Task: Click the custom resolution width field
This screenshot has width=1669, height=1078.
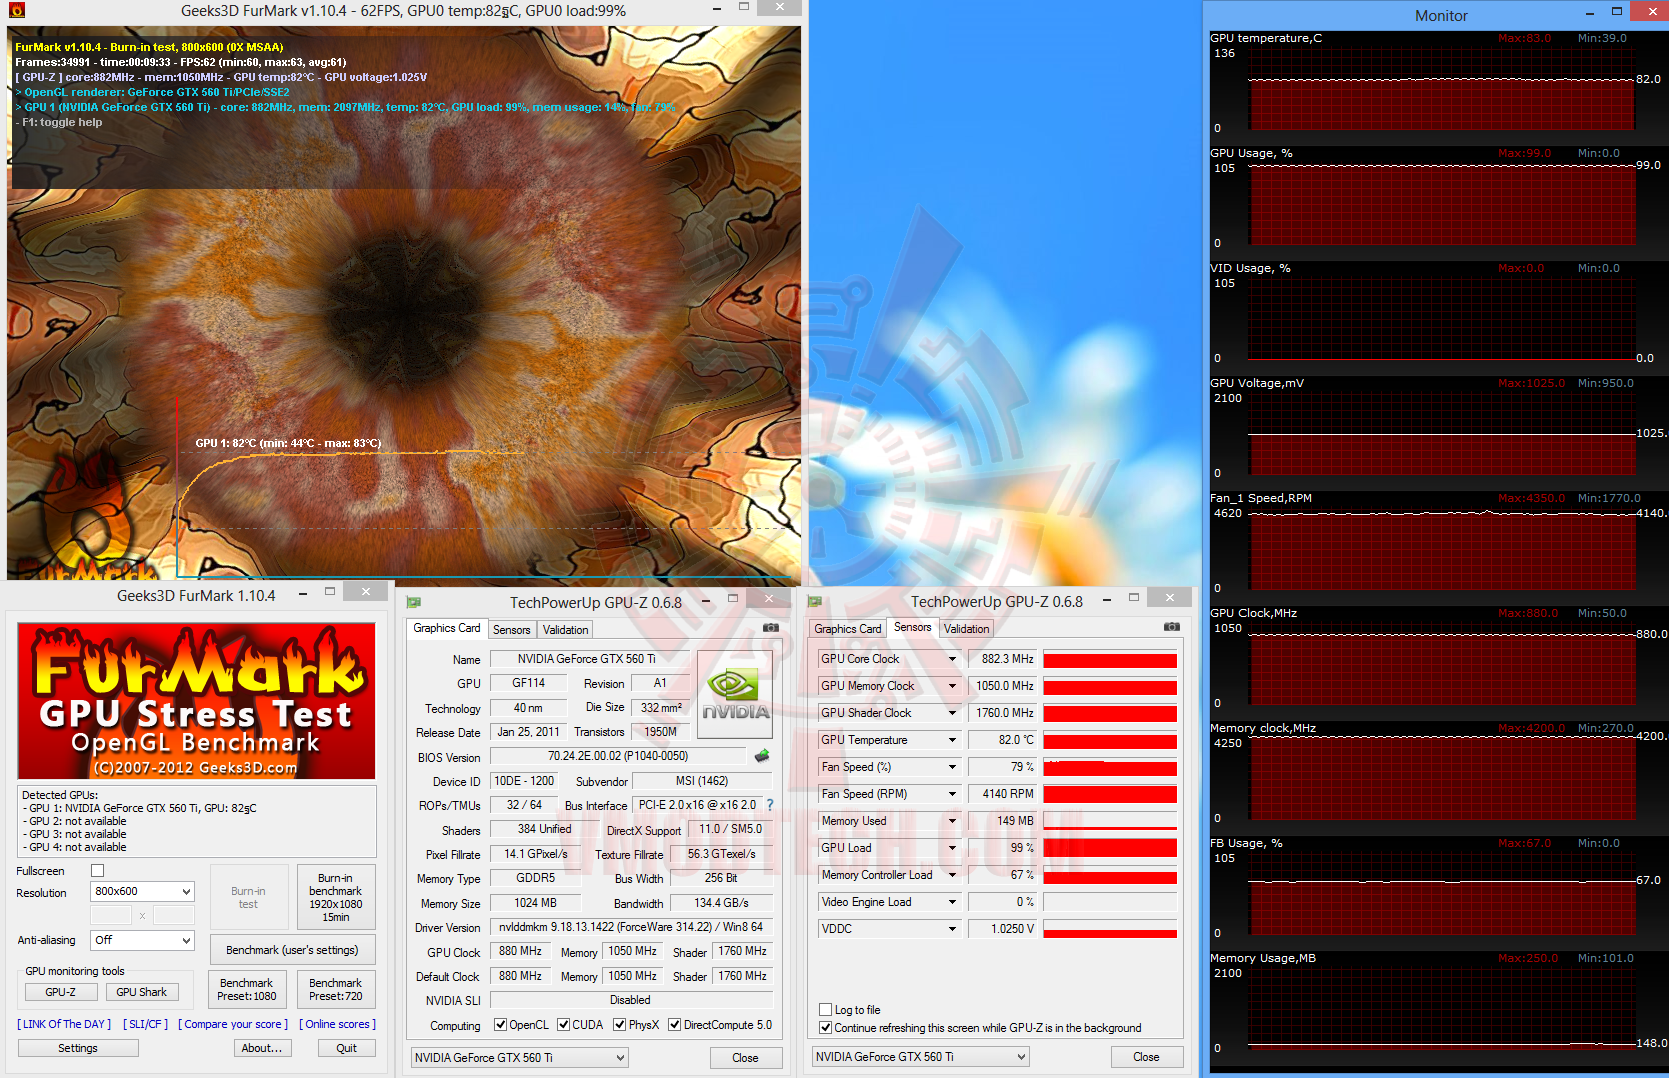Action: [111, 916]
